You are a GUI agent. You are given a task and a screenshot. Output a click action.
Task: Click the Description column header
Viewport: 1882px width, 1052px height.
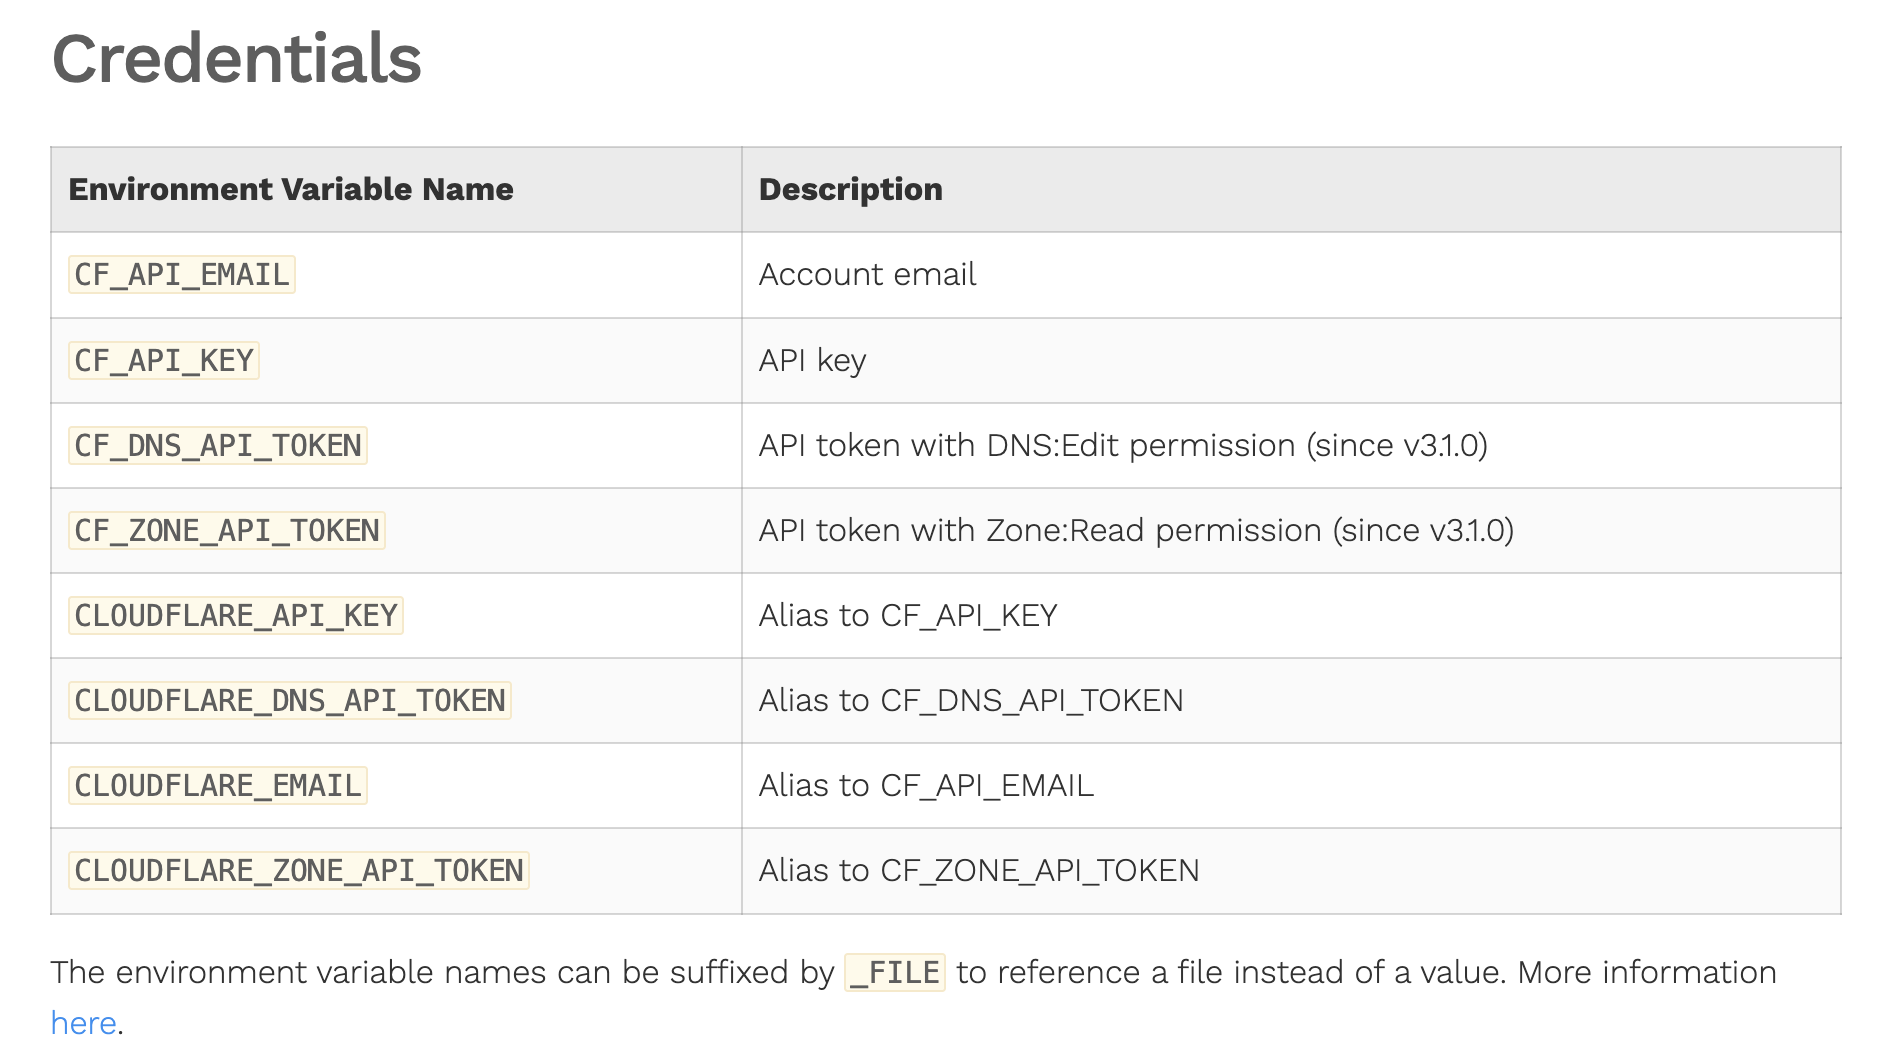tap(850, 189)
